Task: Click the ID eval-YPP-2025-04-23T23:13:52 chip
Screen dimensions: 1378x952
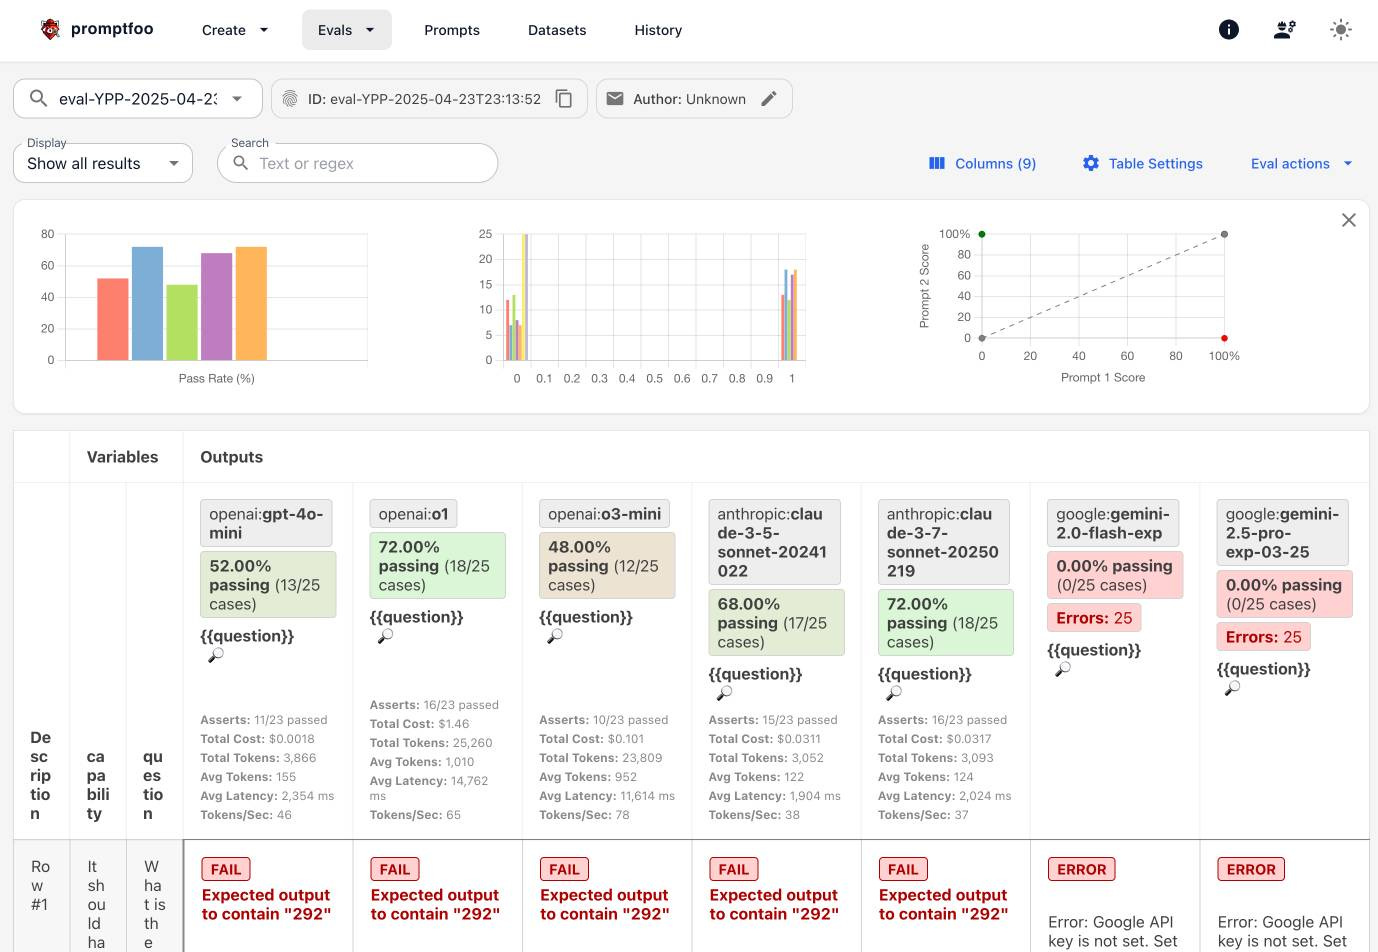Action: click(x=429, y=99)
